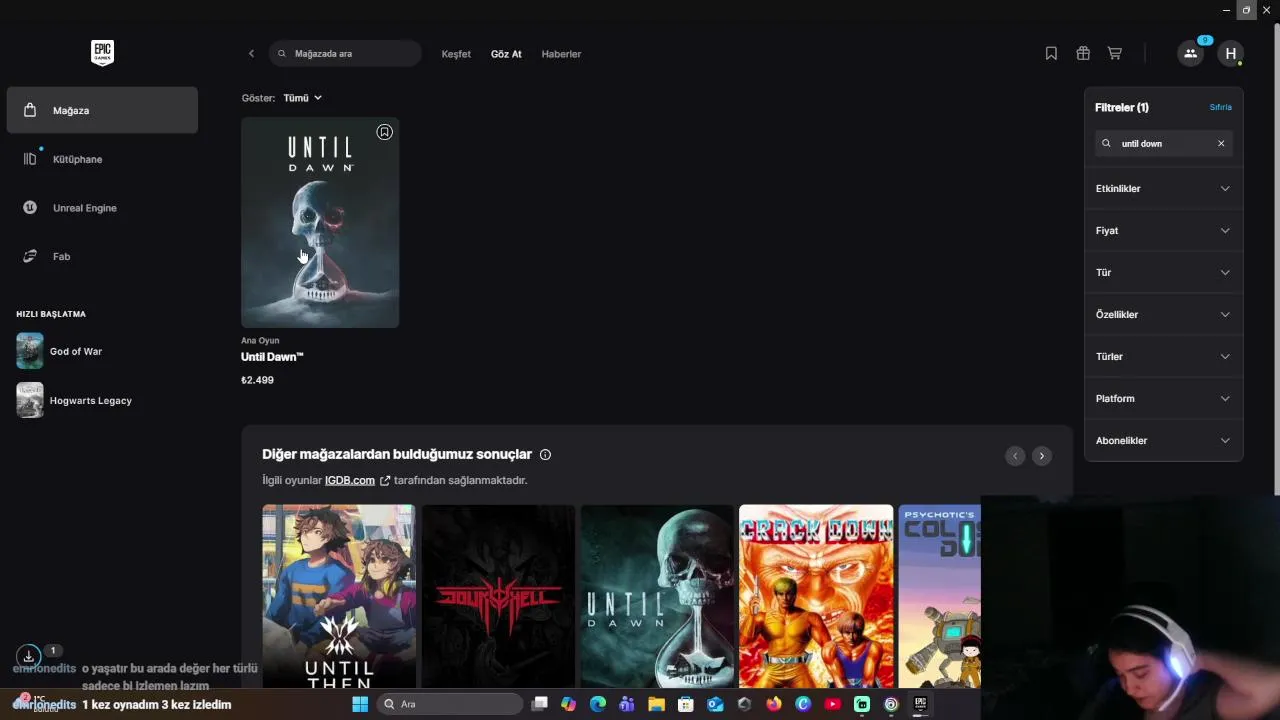Add Until Dawn to wishlist
1280x720 pixels.
pyautogui.click(x=385, y=132)
